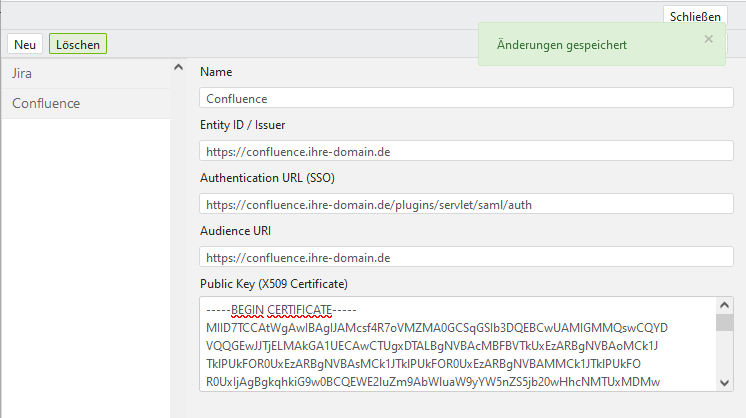Focus the Name input field
The height and width of the screenshot is (418, 746).
(467, 98)
